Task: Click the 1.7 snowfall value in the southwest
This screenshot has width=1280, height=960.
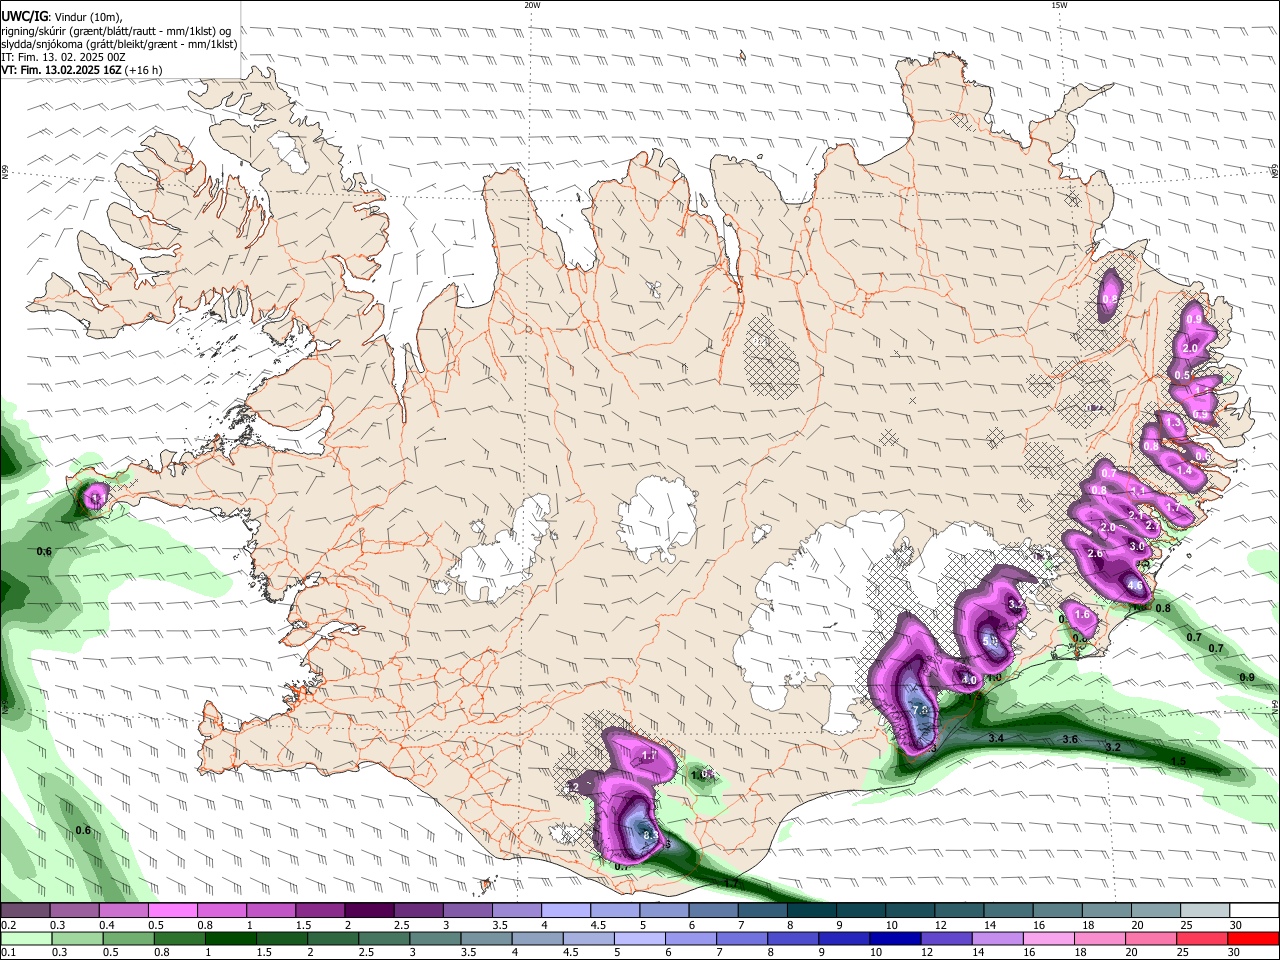Action: pos(648,755)
